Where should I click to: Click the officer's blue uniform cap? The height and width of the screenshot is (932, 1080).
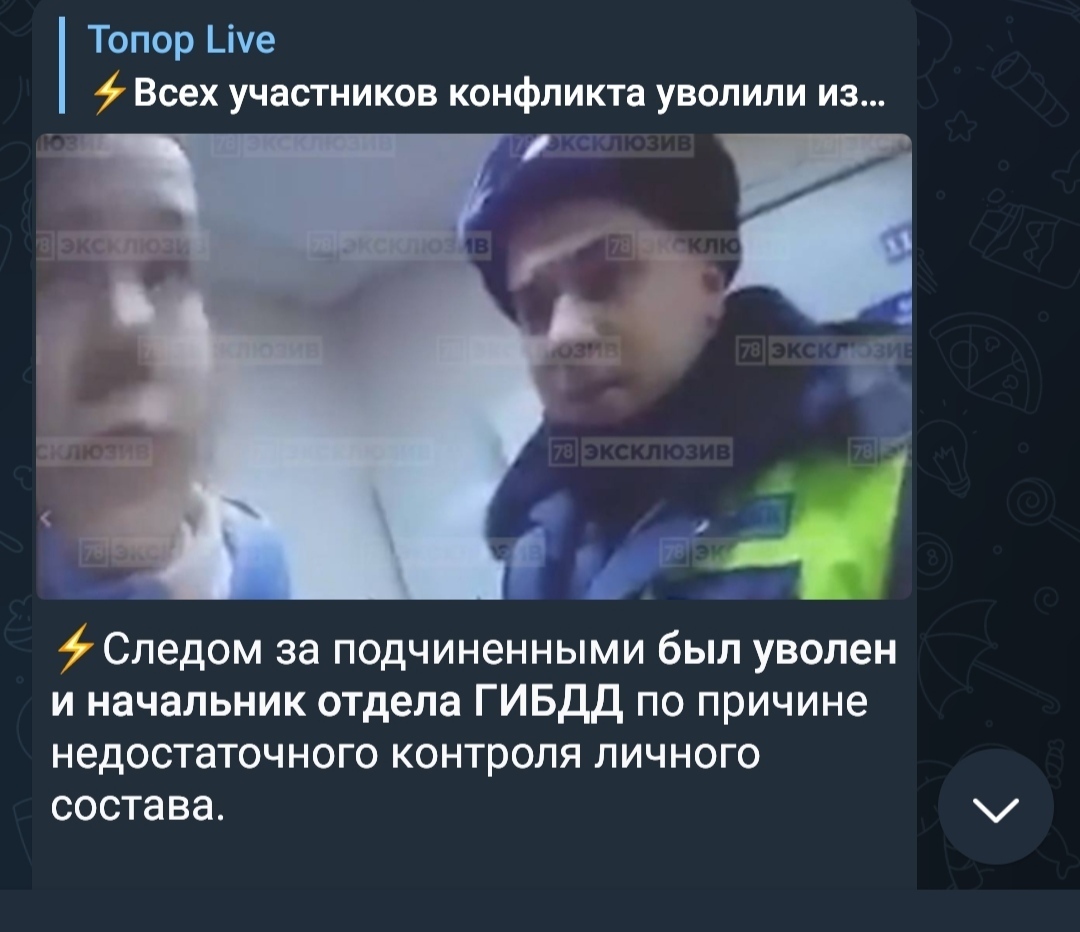[599, 200]
